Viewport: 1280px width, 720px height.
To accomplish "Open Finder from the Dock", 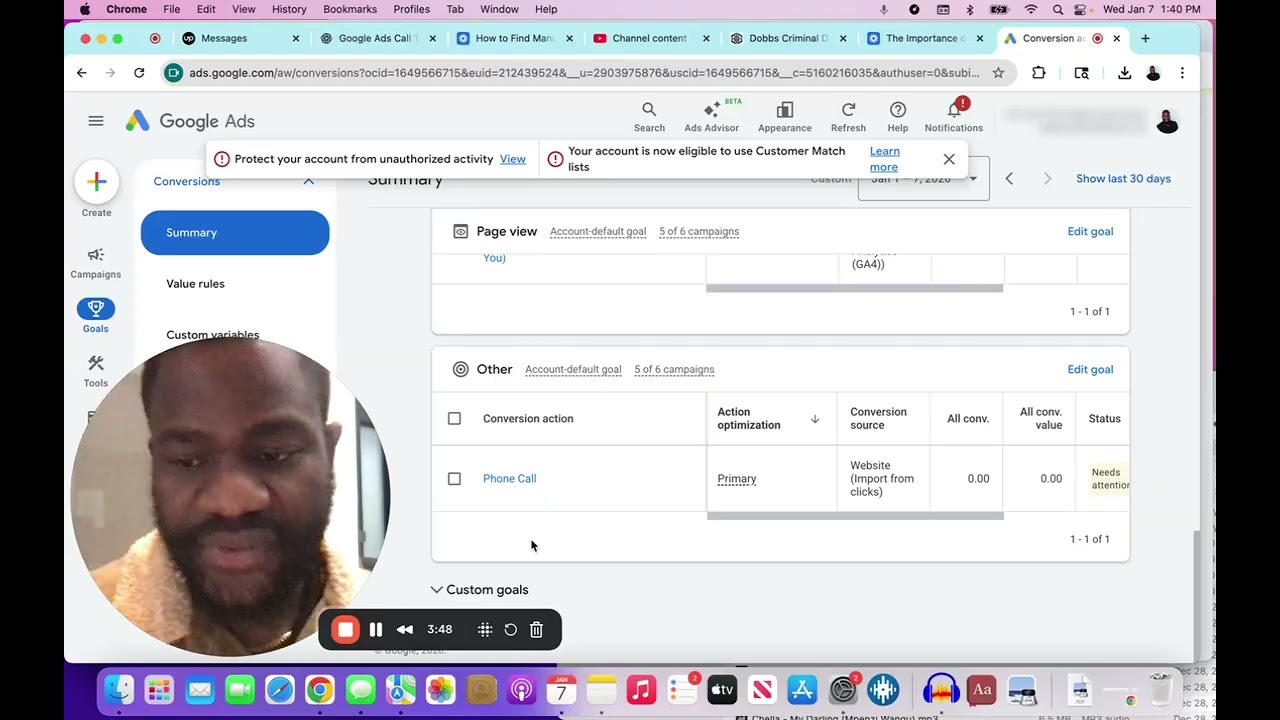I will pos(119,690).
